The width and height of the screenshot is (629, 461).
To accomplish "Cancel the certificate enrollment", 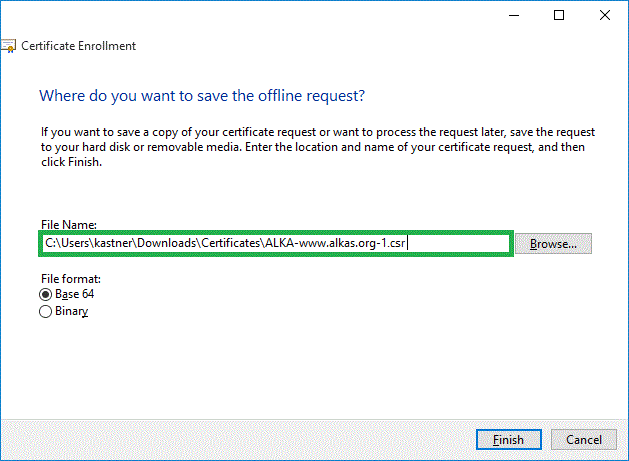I will [583, 439].
